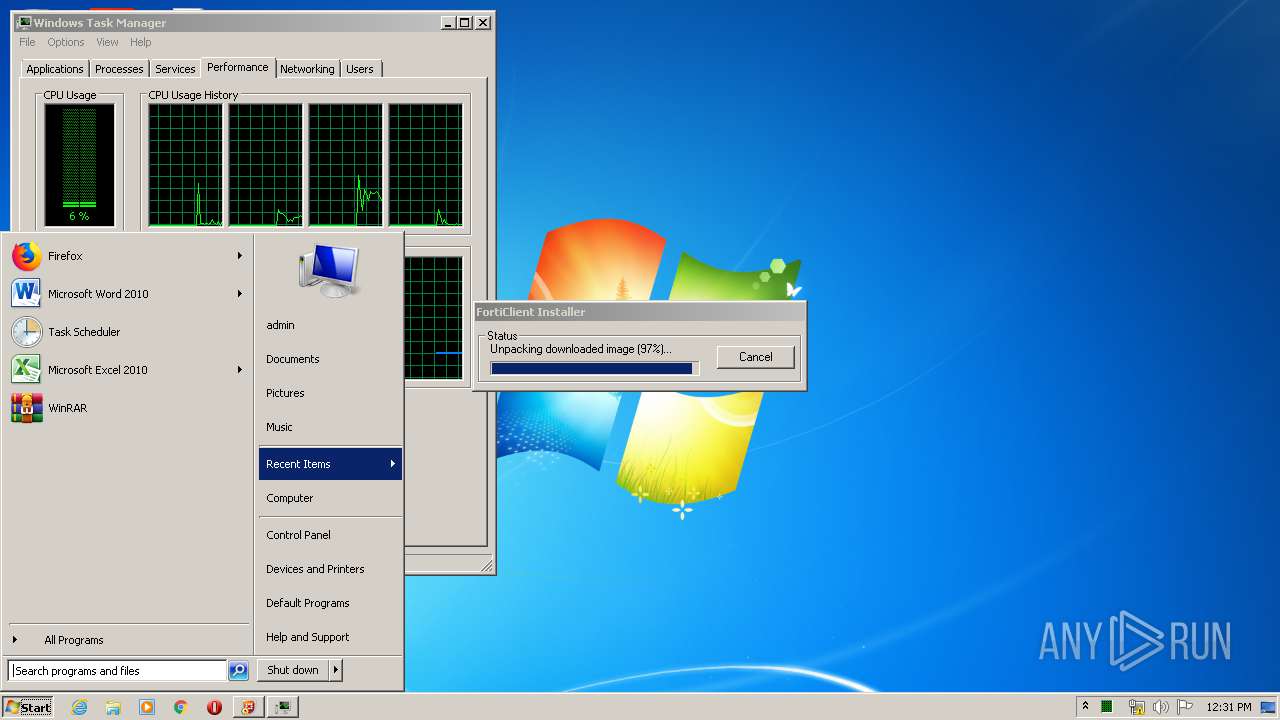
Task: Open the Task Scheduler clock icon
Action: coord(26,332)
